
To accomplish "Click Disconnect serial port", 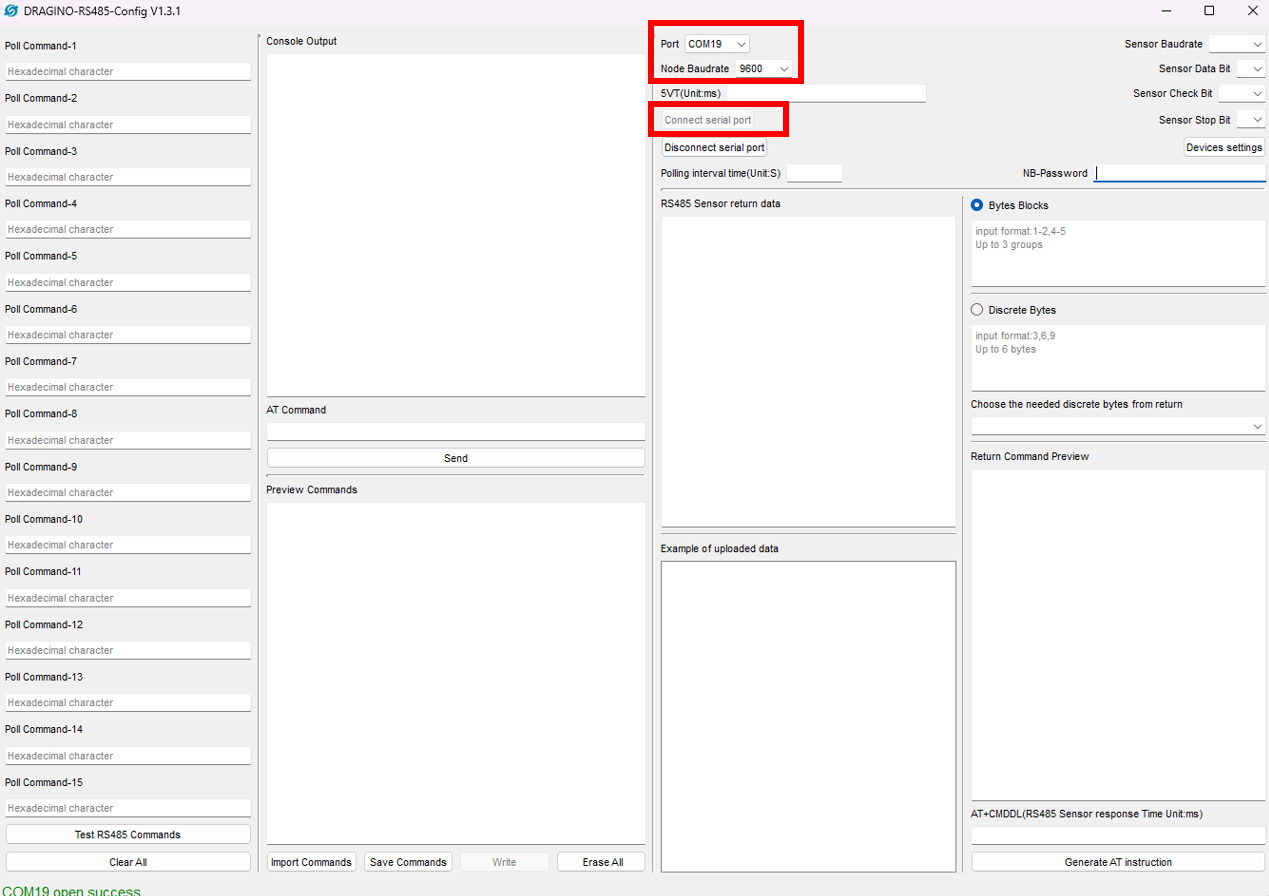I will 713,147.
